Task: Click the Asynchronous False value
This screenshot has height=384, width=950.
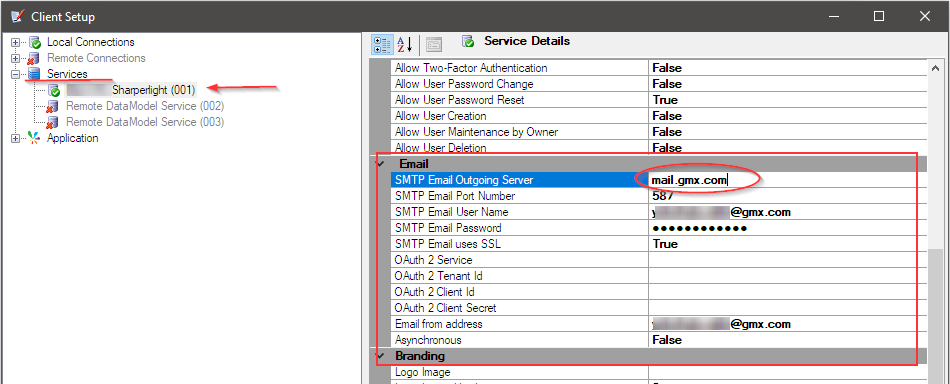Action: pos(788,340)
